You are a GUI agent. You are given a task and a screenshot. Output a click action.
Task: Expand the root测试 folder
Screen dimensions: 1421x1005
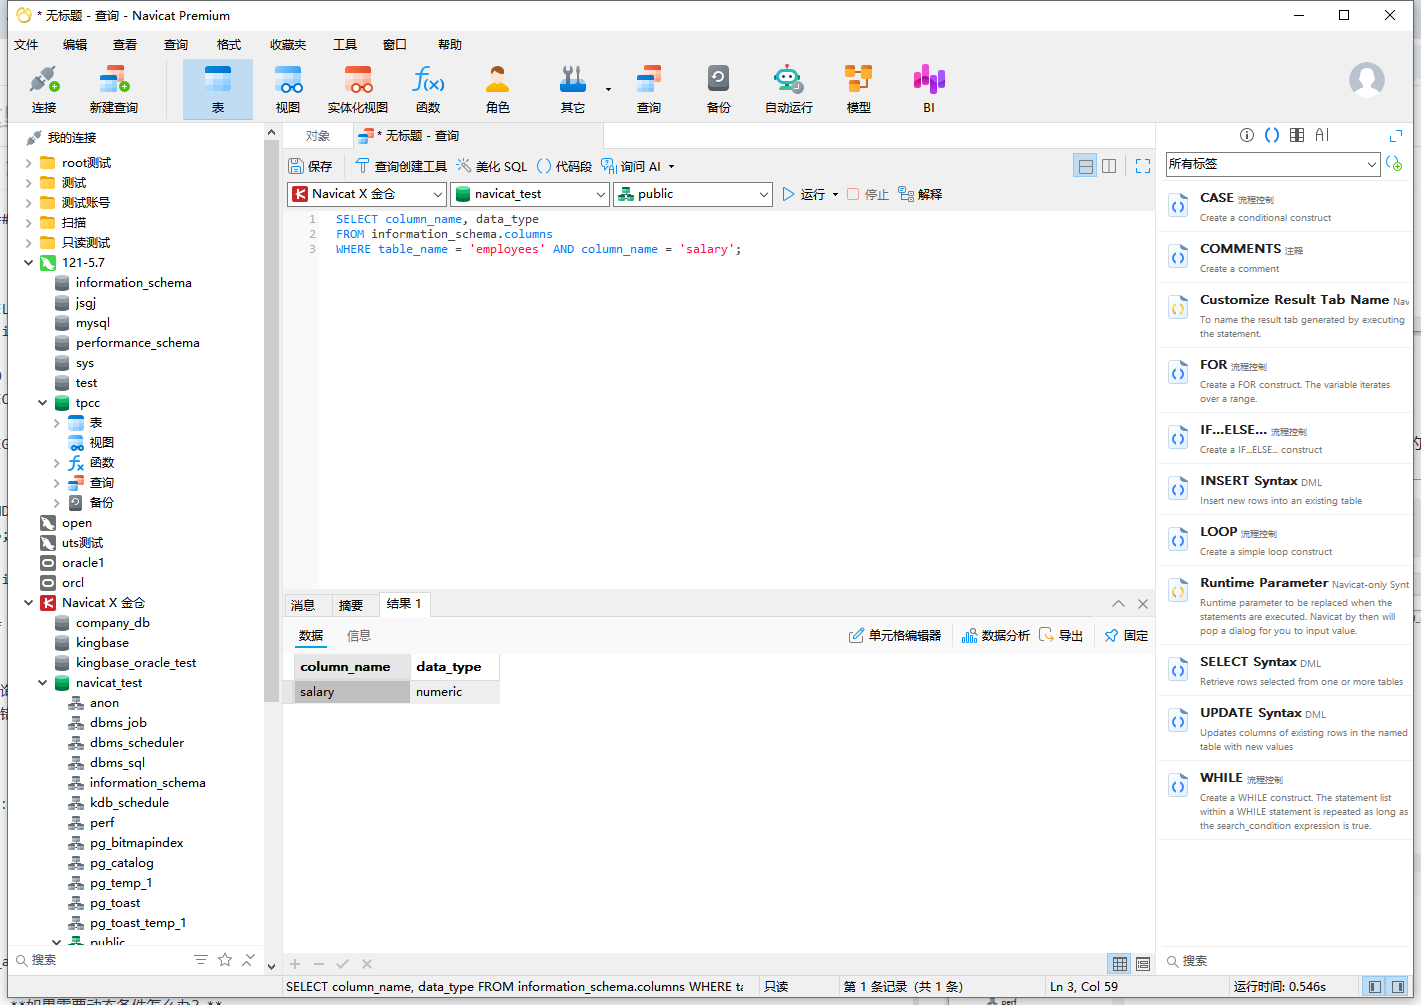(28, 163)
